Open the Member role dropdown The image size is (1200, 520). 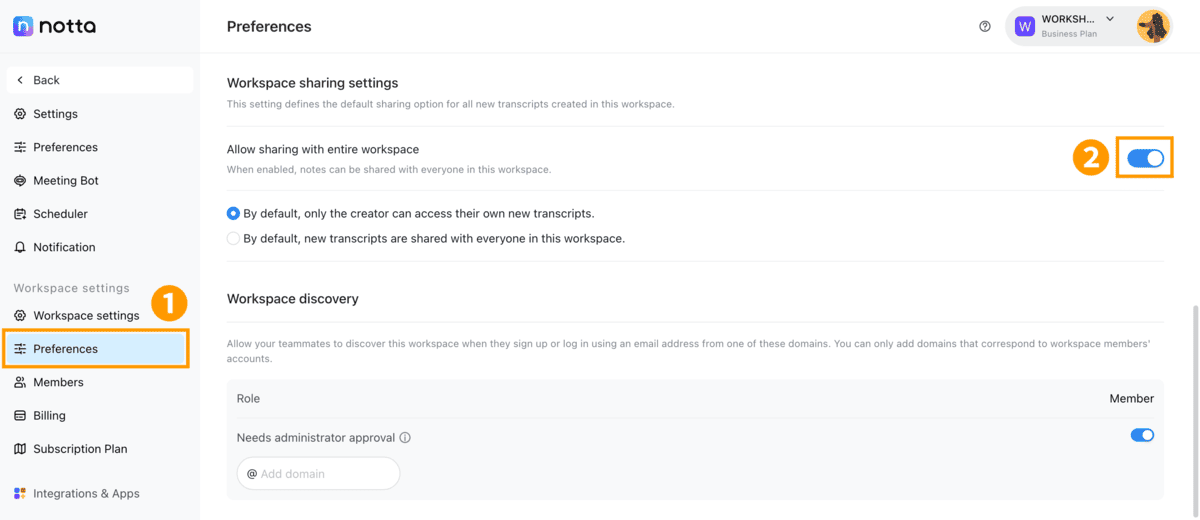coord(1131,398)
